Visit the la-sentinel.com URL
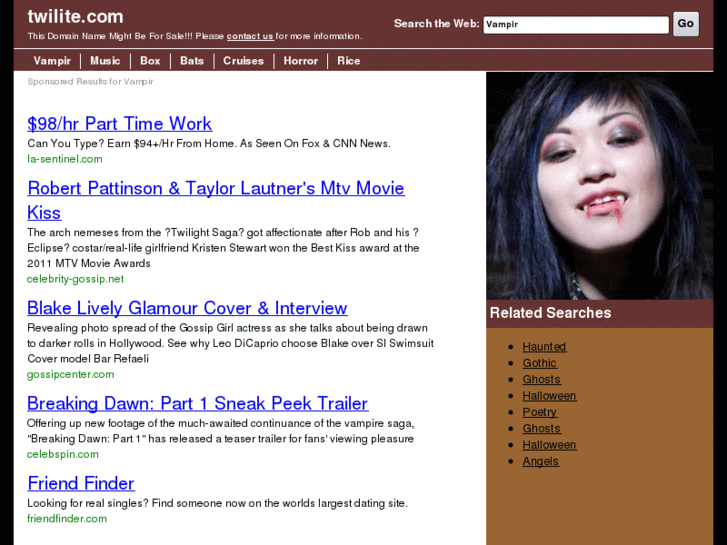 click(65, 159)
